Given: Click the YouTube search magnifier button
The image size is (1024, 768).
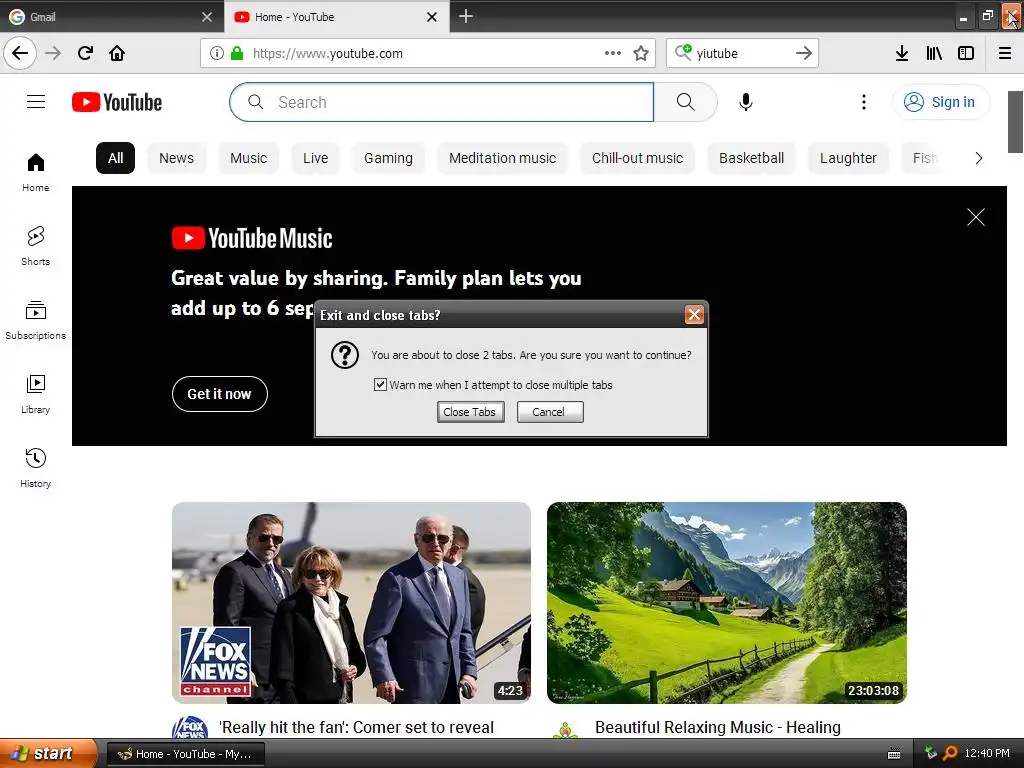Looking at the screenshot, I should (x=686, y=102).
